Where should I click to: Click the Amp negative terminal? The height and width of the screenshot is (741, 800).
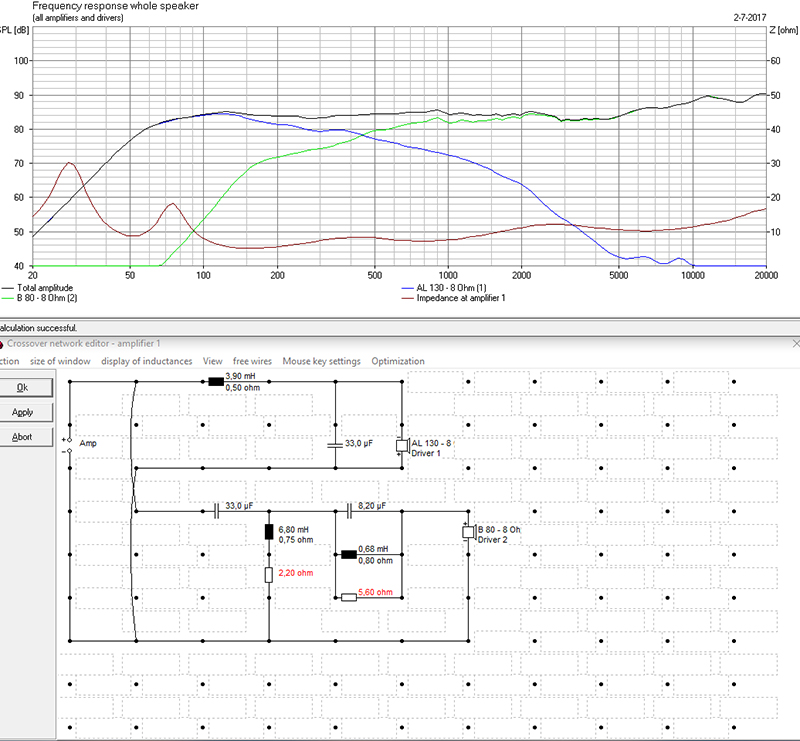click(70, 451)
